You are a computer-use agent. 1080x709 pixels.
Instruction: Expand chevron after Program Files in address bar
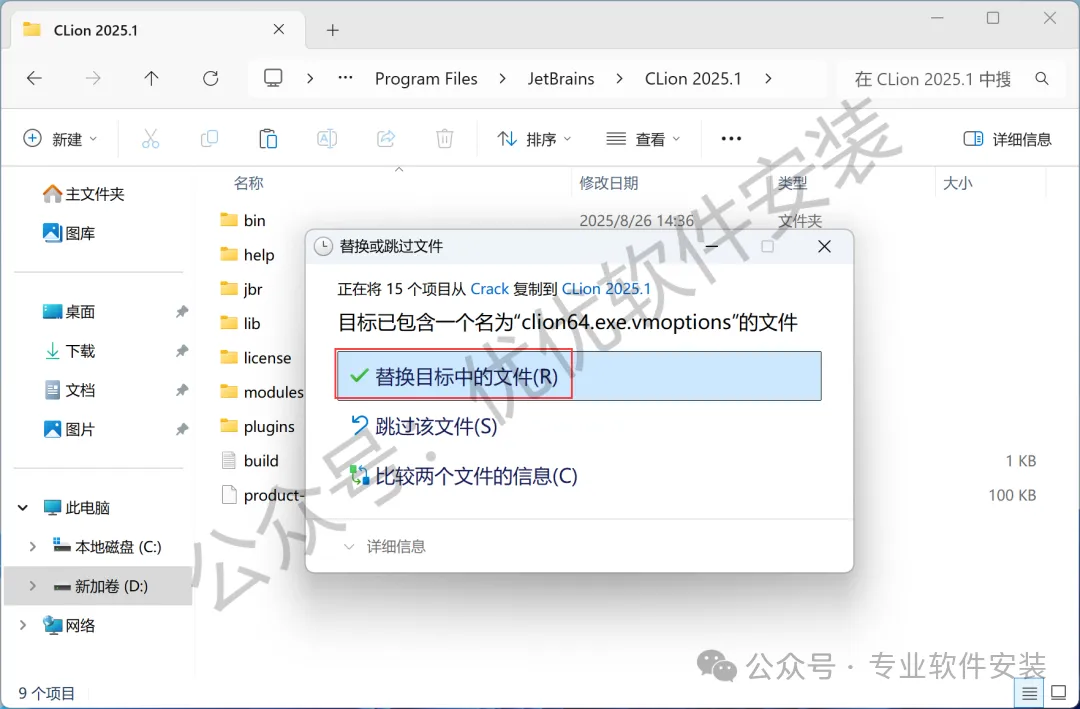(x=502, y=79)
